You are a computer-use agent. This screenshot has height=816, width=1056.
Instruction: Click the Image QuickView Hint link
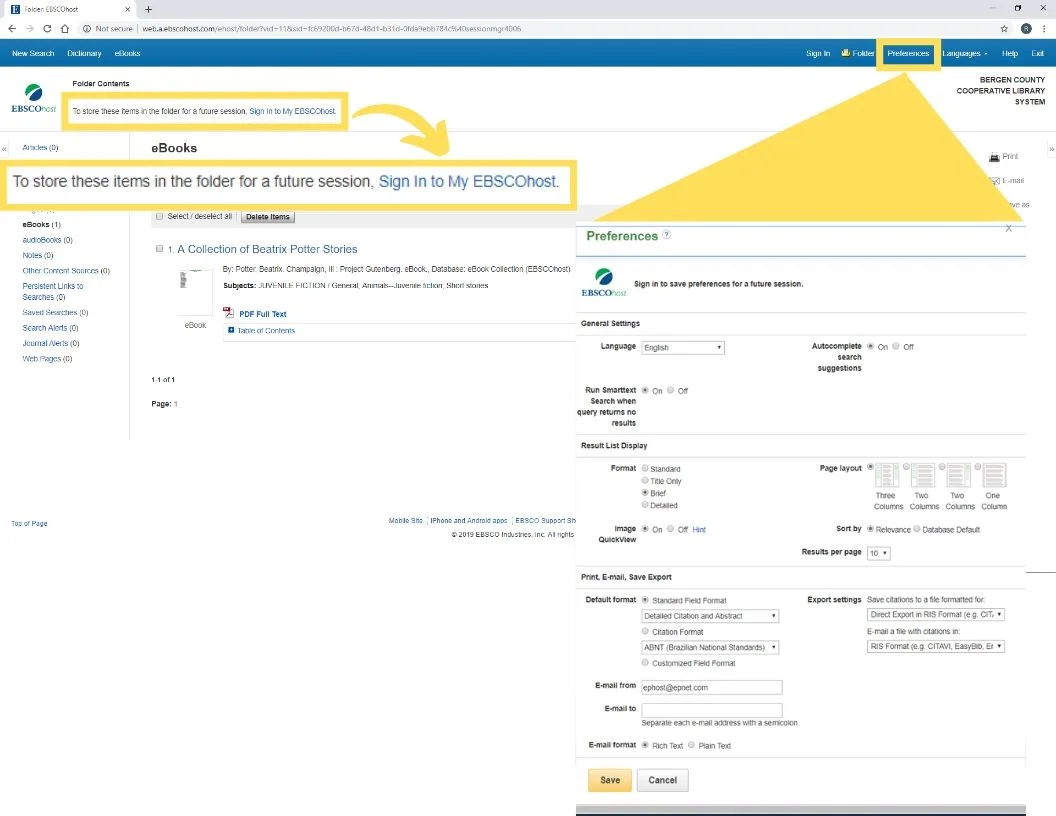[x=699, y=529]
